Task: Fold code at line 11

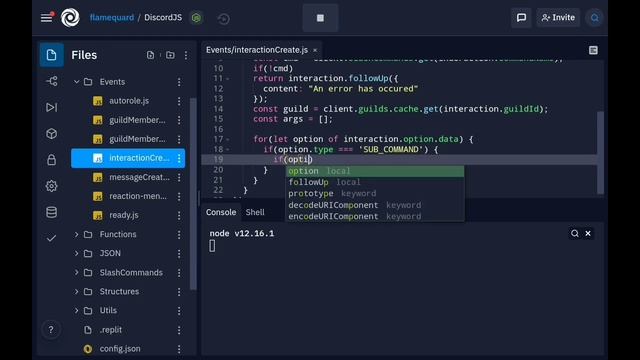Action: [x=228, y=79]
